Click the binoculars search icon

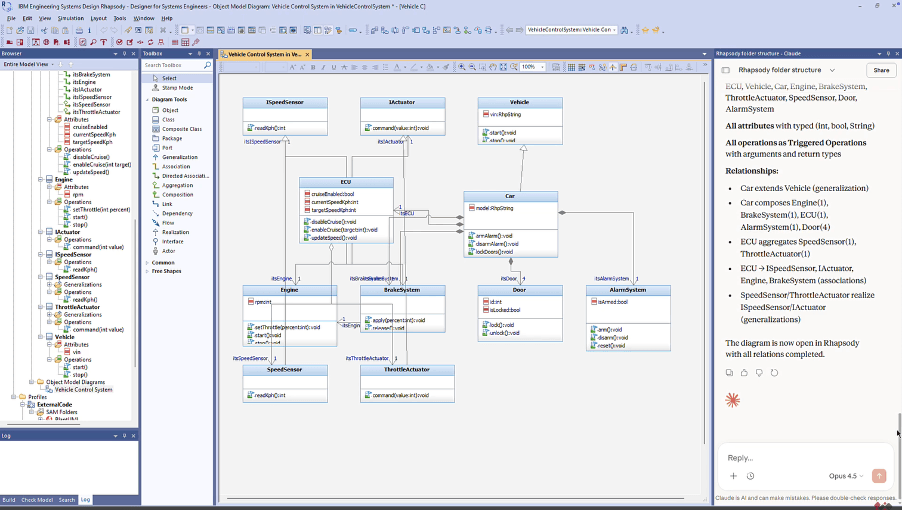(x=624, y=30)
